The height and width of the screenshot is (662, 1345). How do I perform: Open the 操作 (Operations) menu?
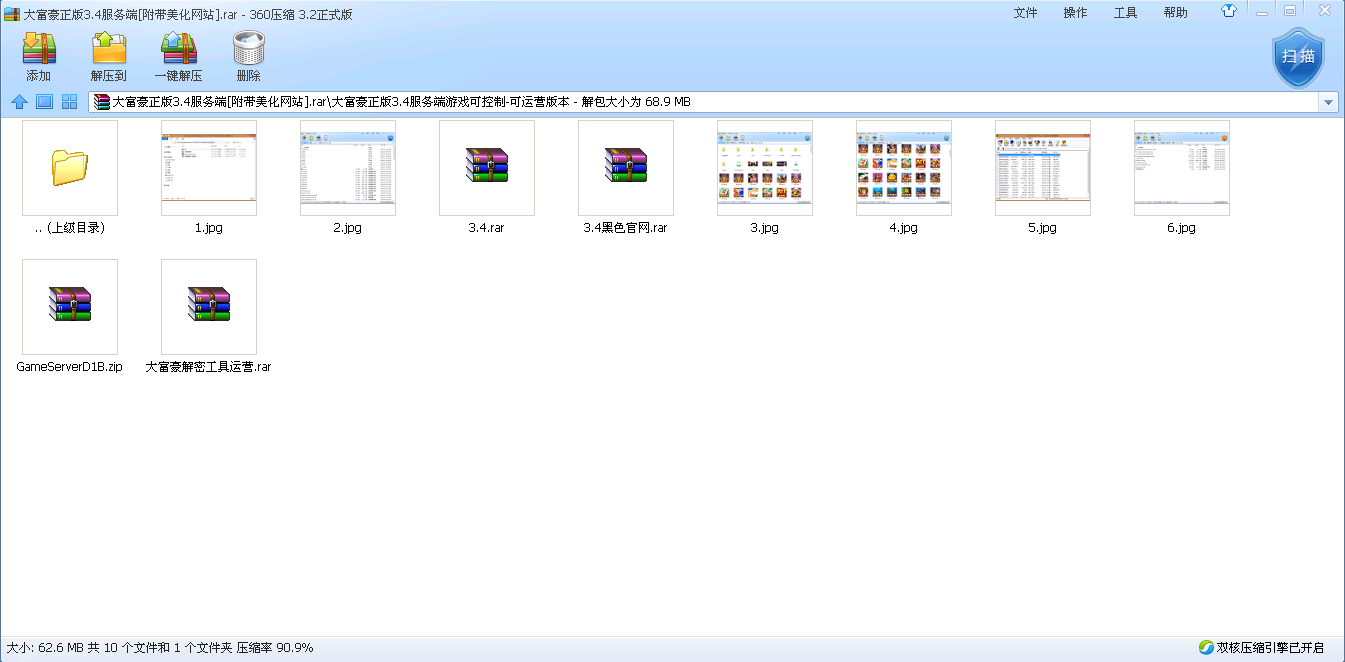pyautogui.click(x=1075, y=13)
